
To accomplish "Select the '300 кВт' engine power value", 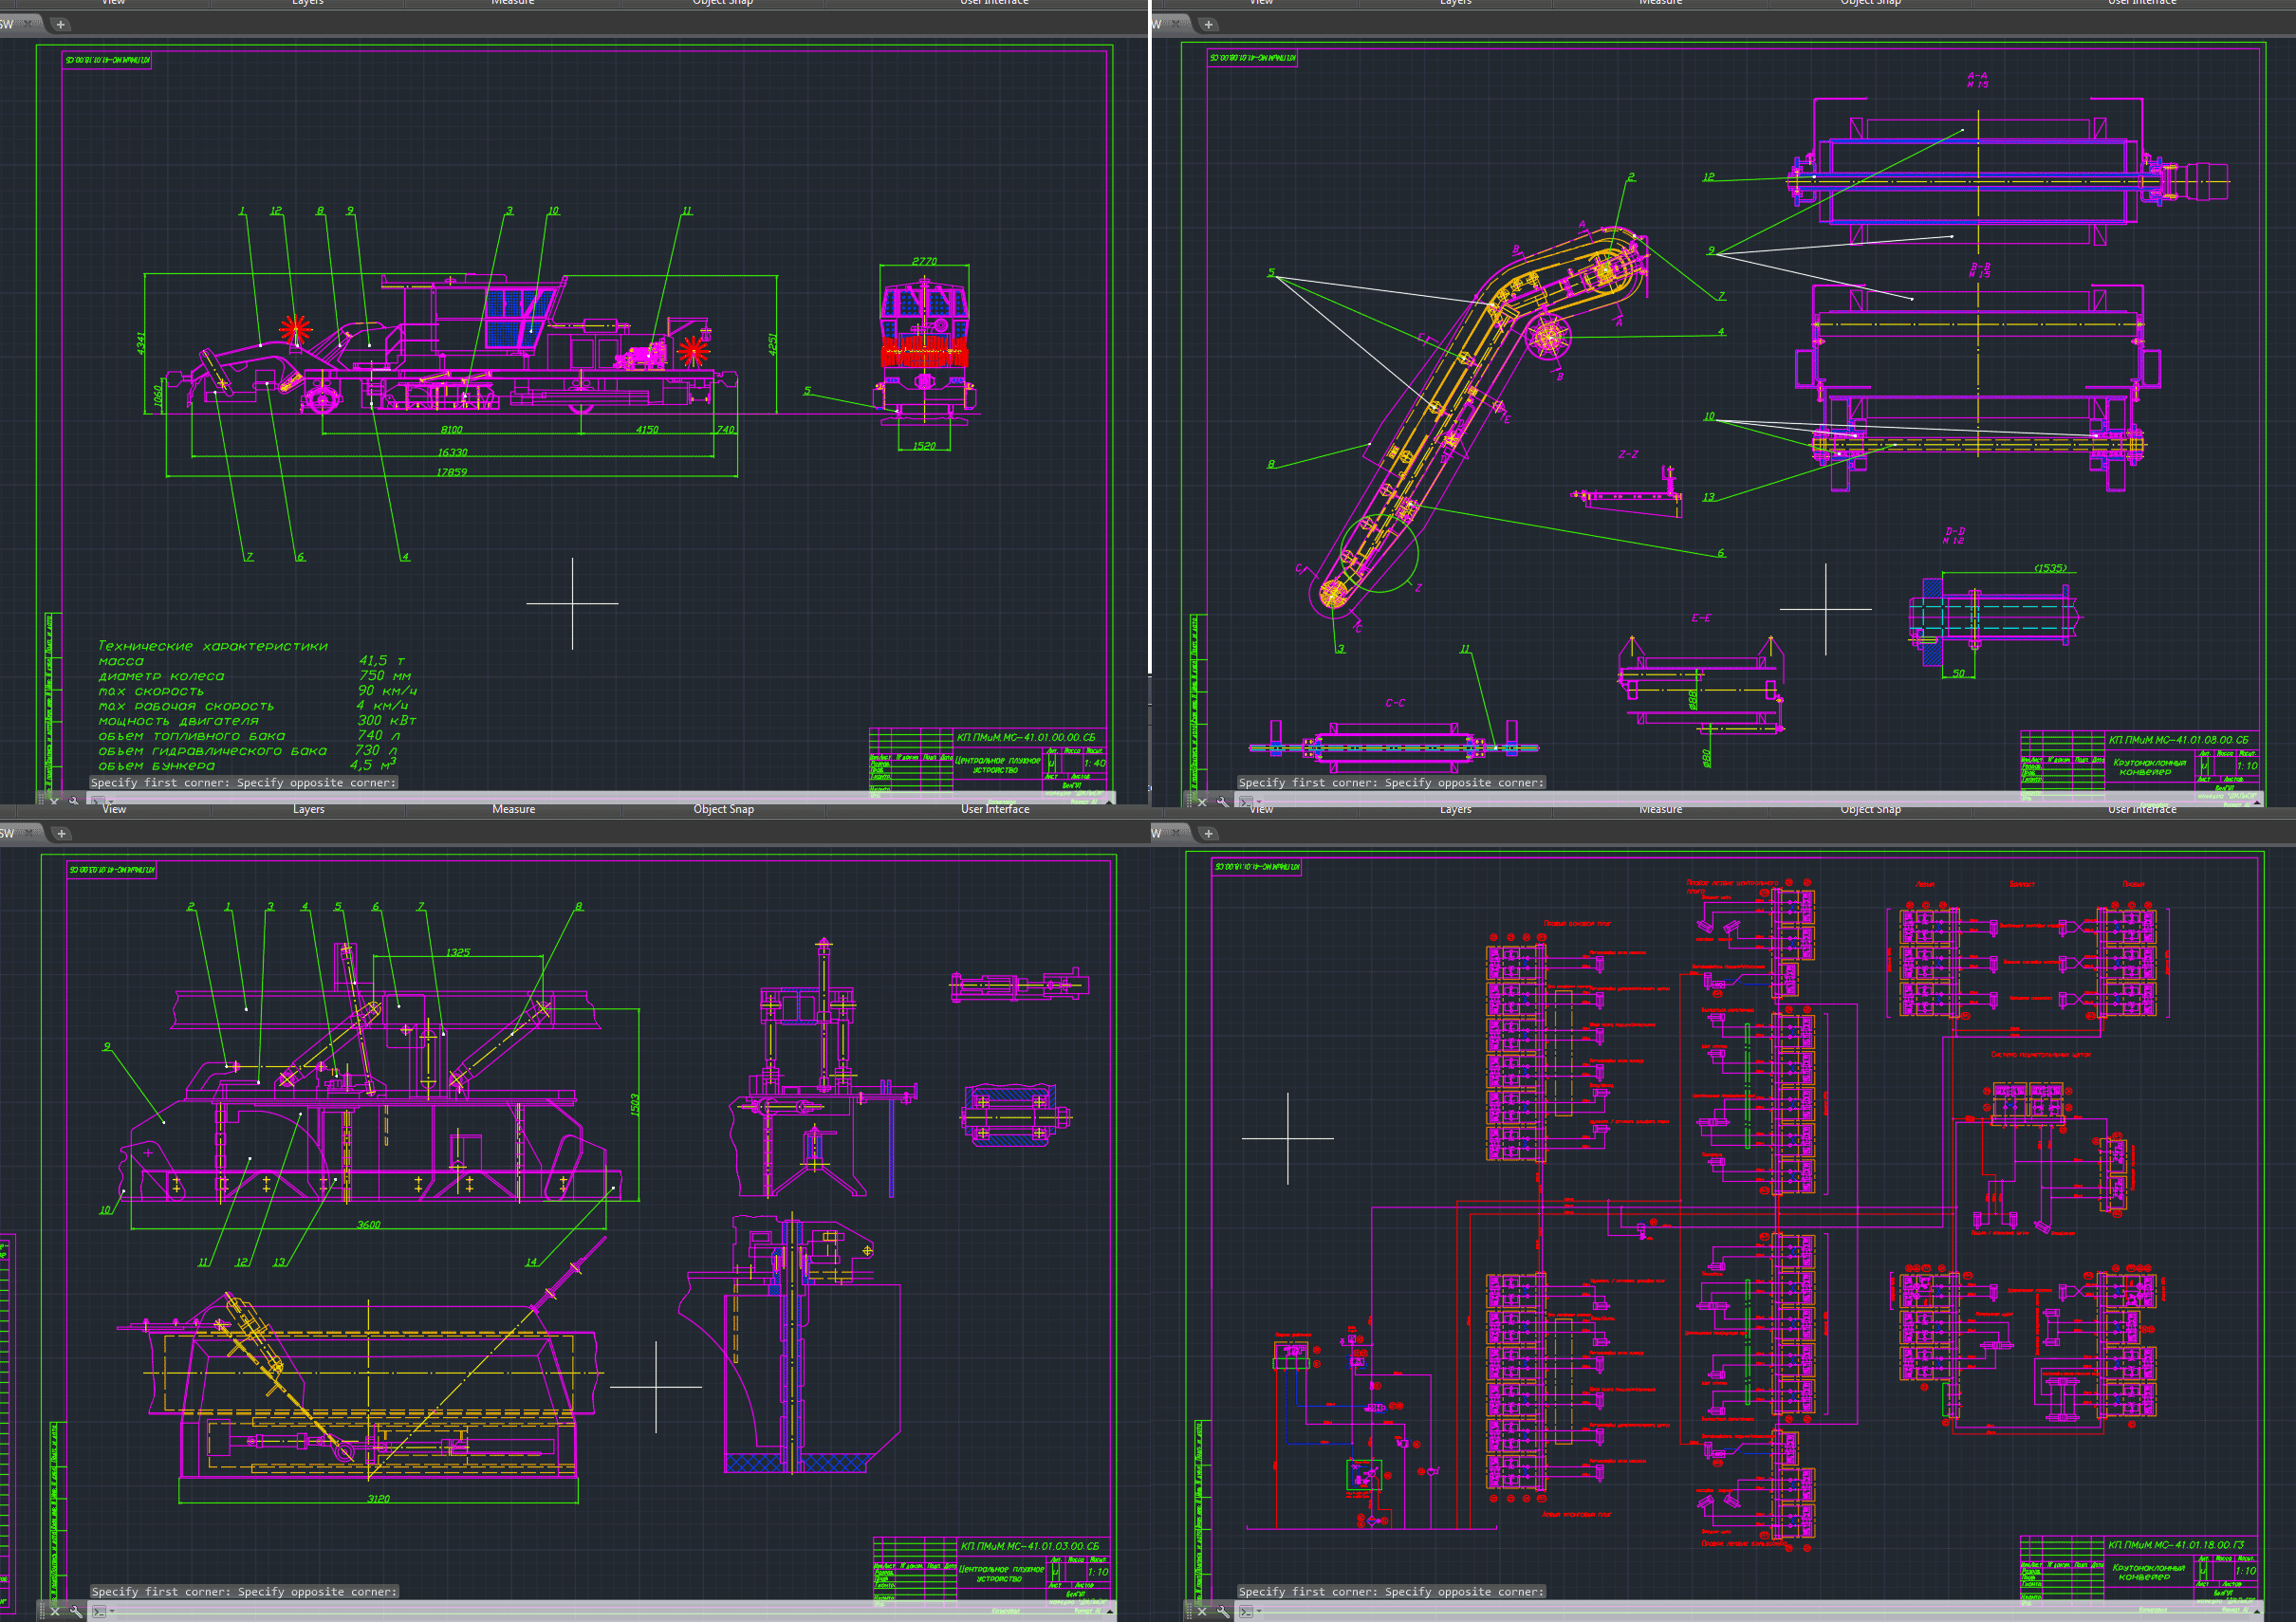I will pyautogui.click(x=387, y=720).
